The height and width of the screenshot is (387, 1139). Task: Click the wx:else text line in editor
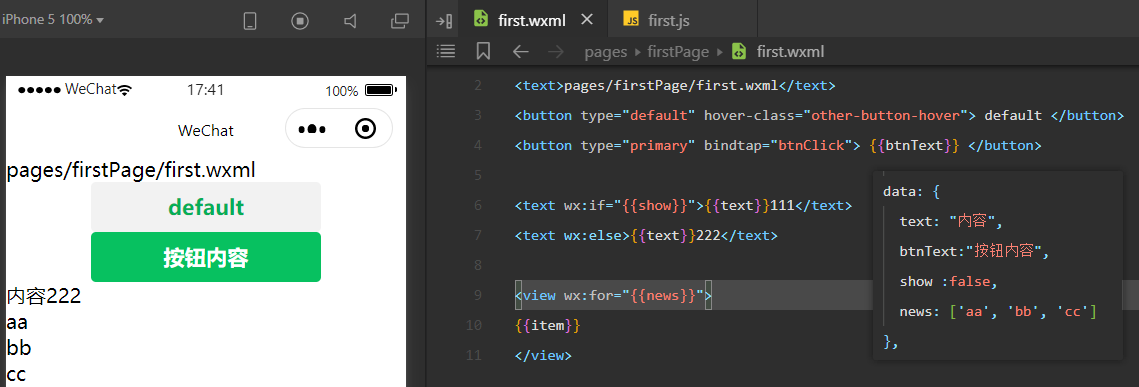tap(646, 235)
